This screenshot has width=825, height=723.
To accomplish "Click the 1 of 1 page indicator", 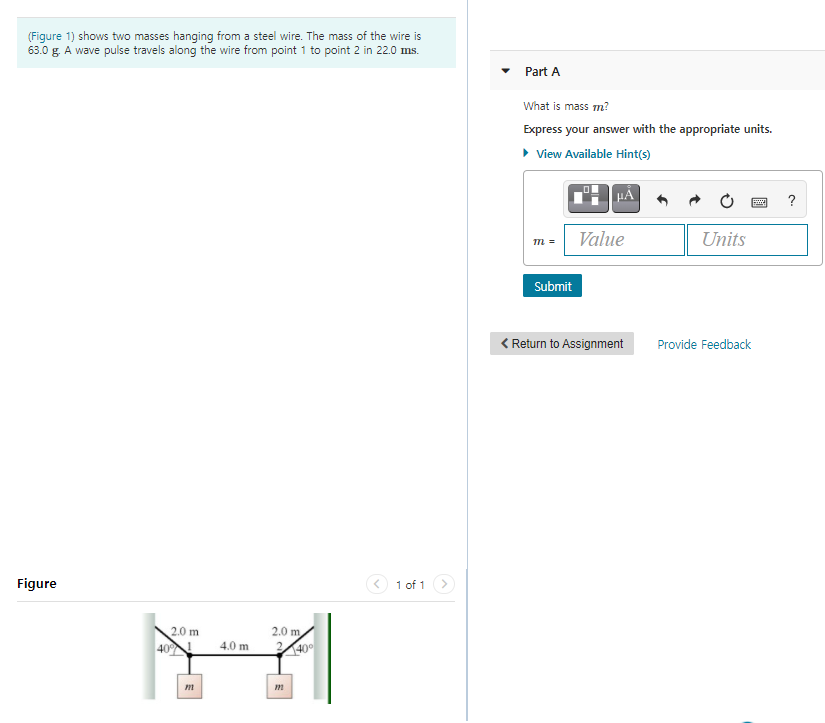I will coord(410,584).
